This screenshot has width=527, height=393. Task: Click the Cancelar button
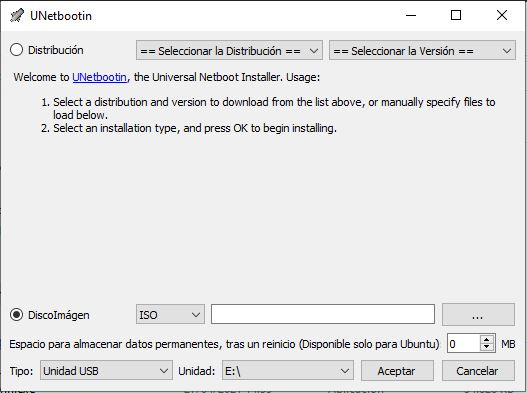coord(478,370)
